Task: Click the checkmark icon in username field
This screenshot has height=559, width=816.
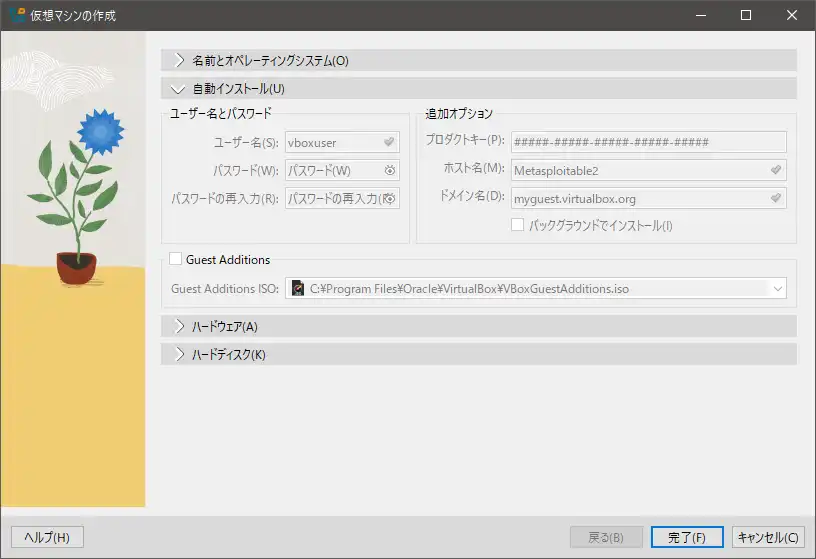Action: [x=389, y=142]
